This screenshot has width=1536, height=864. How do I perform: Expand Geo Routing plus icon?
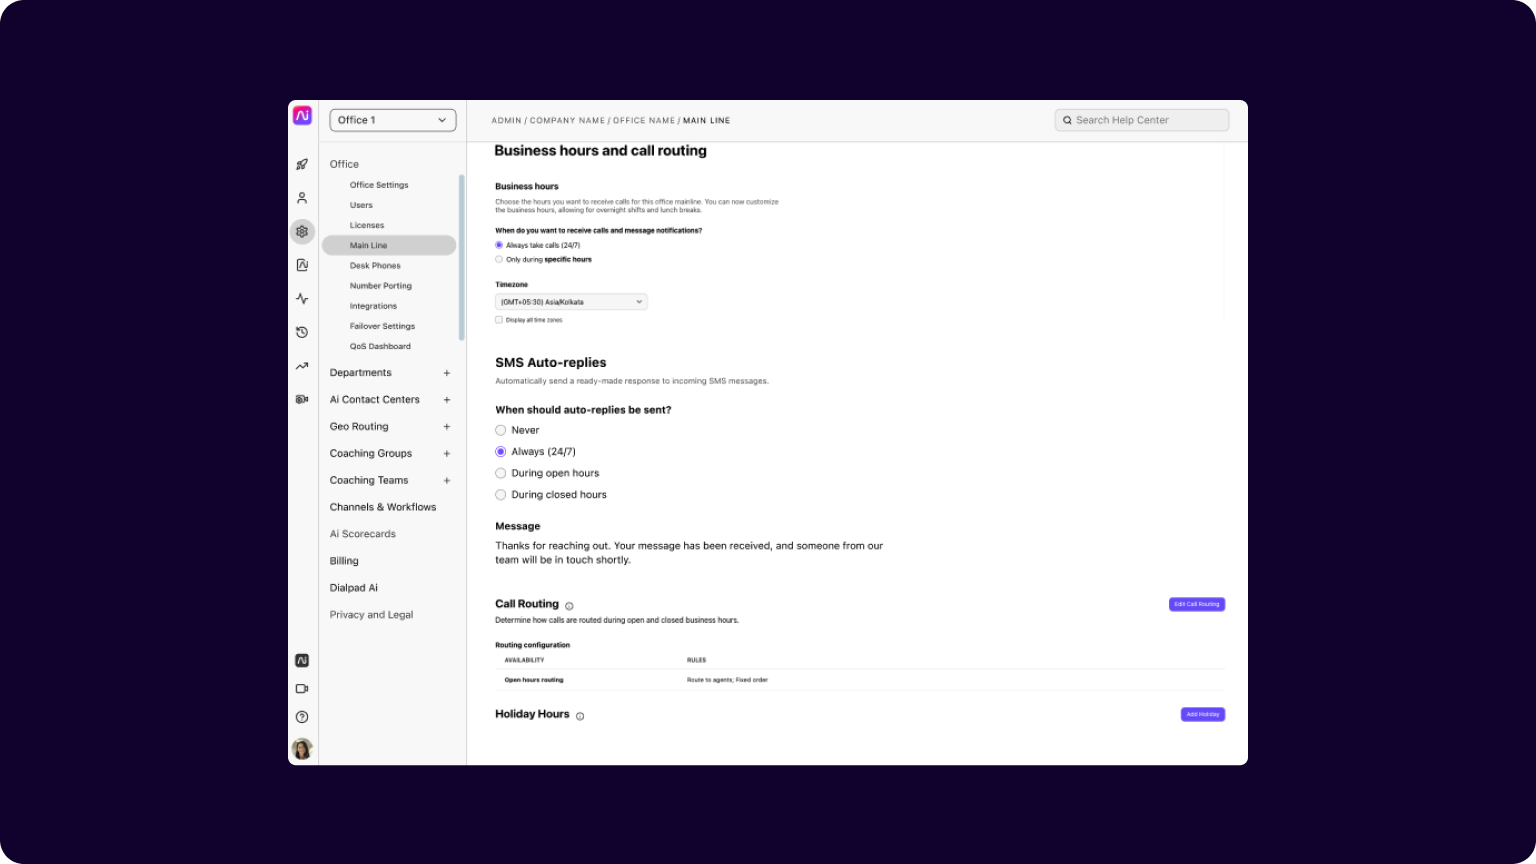(447, 427)
